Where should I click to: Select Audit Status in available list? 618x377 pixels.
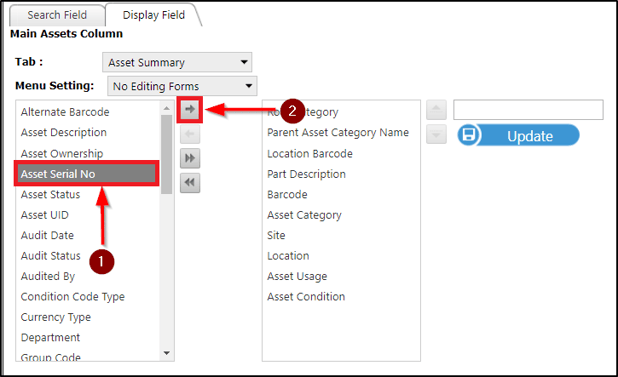coord(50,256)
